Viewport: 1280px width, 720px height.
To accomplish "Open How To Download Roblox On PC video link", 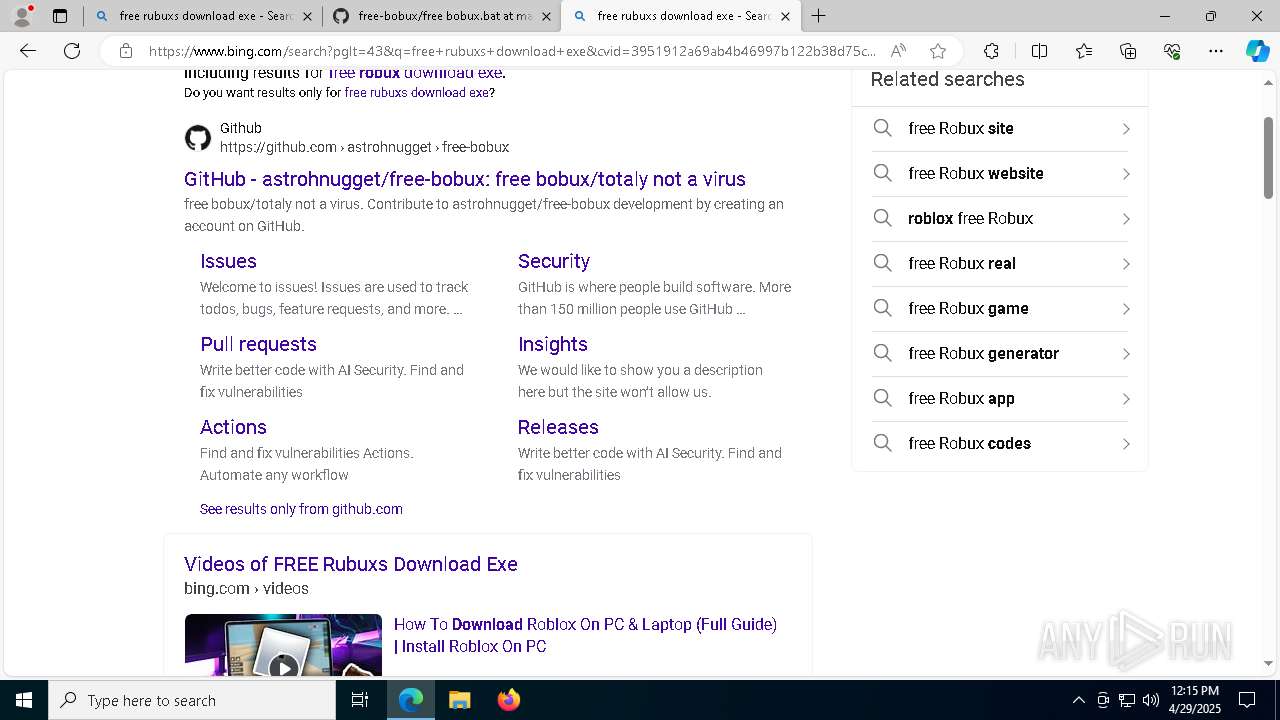I will point(585,635).
